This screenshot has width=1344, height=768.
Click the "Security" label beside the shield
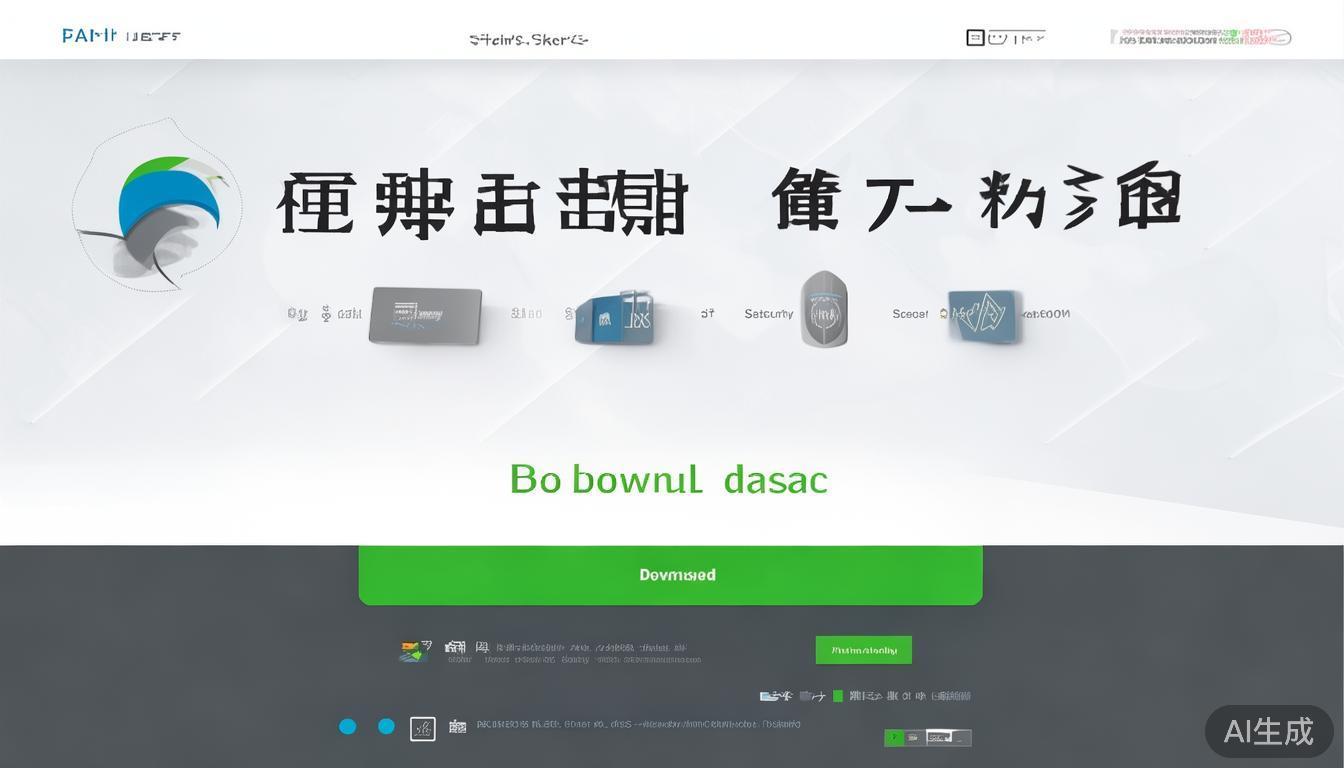pos(768,314)
